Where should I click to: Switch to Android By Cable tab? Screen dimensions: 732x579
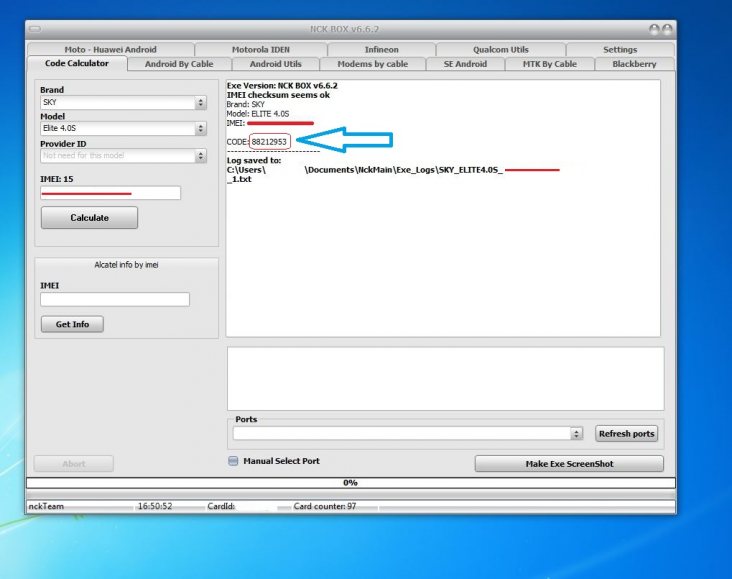(179, 64)
